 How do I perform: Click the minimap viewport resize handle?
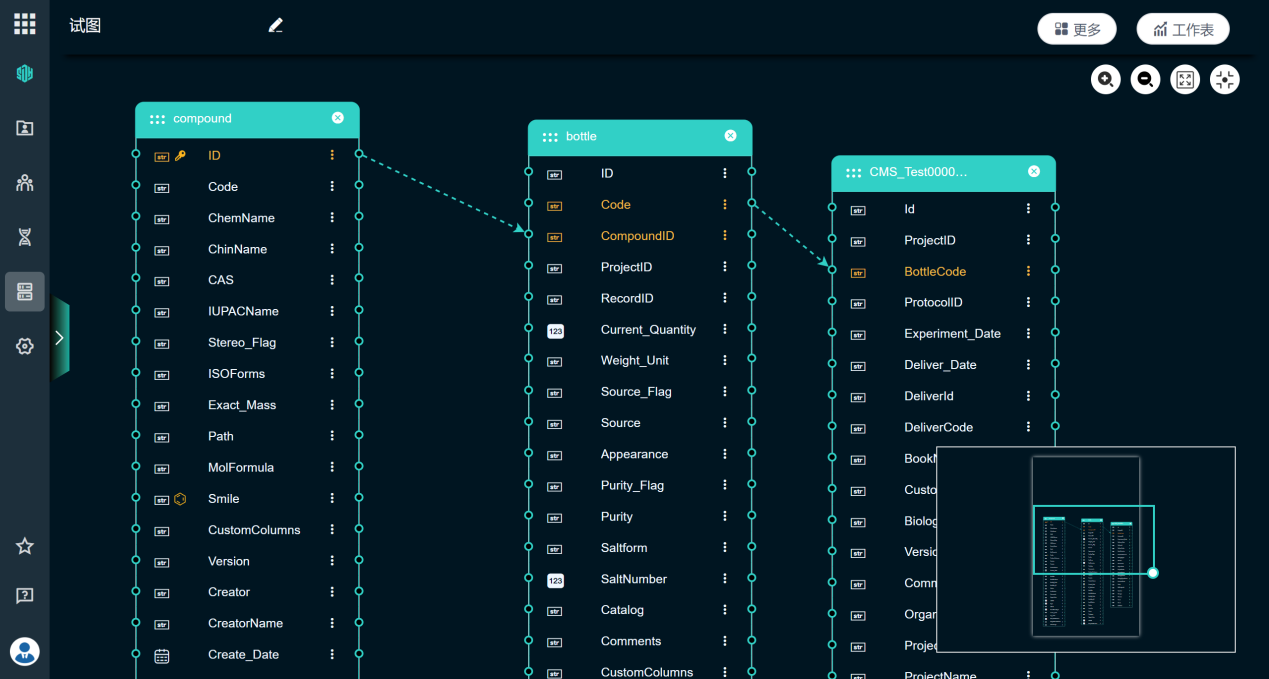(x=1153, y=573)
